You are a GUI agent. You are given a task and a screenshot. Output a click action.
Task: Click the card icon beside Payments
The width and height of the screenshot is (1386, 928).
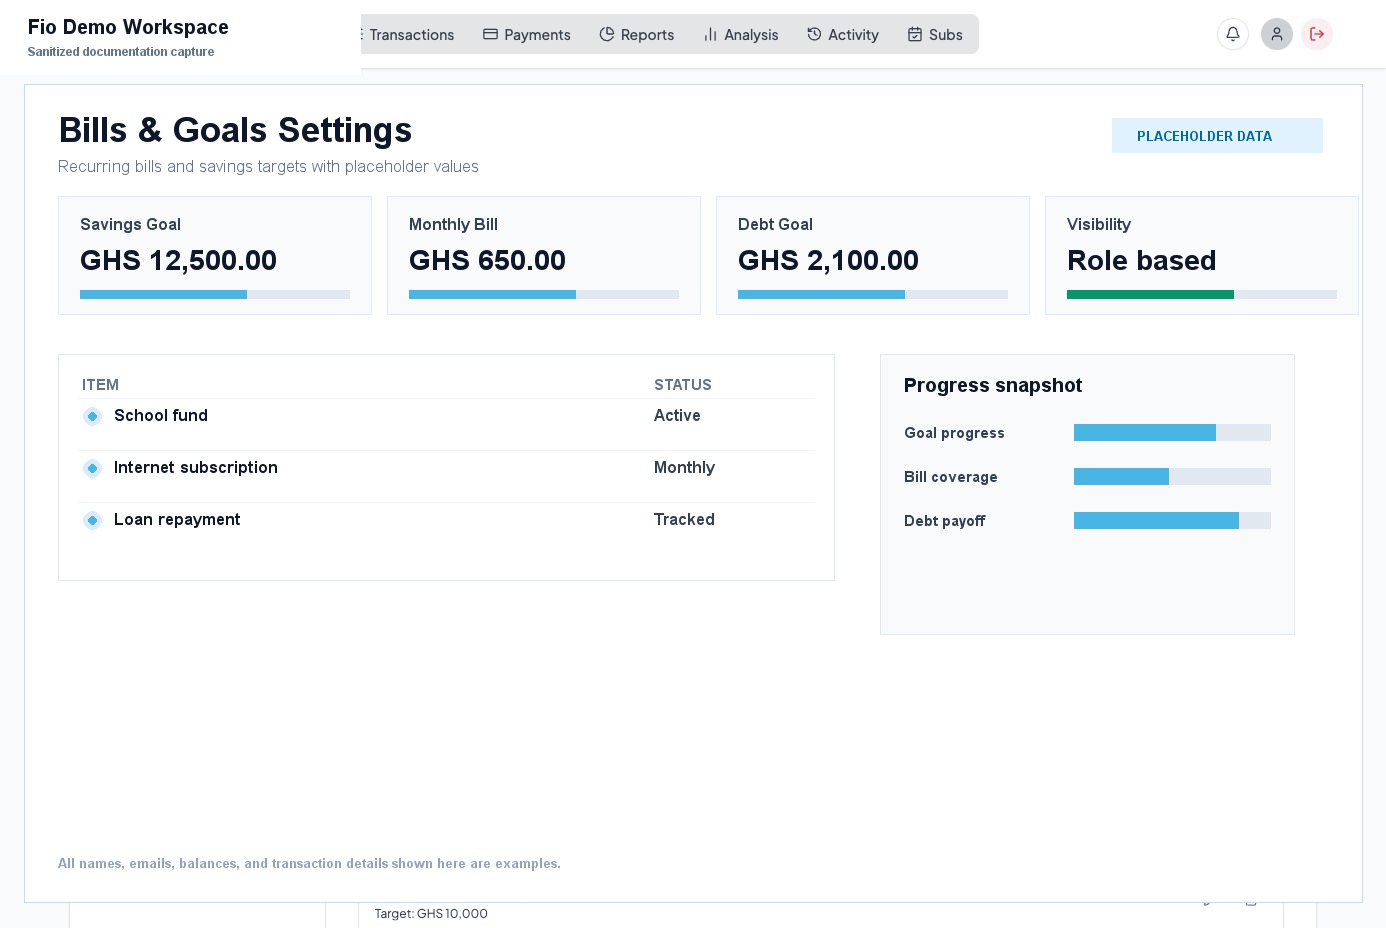click(x=490, y=34)
